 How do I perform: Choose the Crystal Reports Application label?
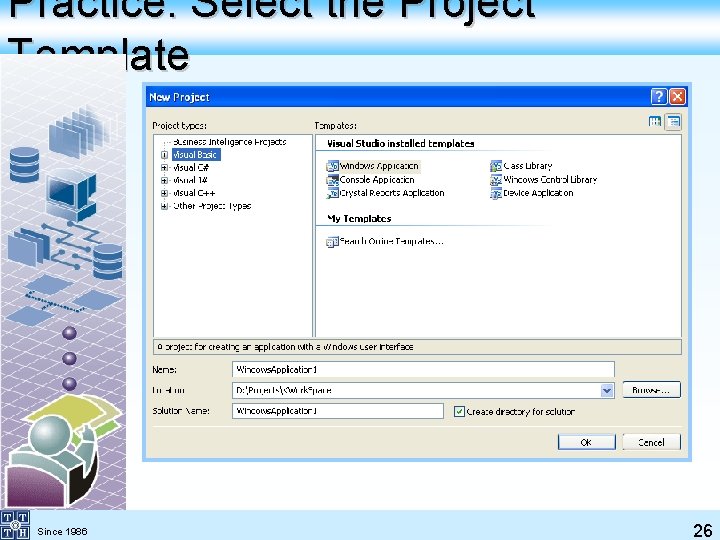pyautogui.click(x=392, y=193)
